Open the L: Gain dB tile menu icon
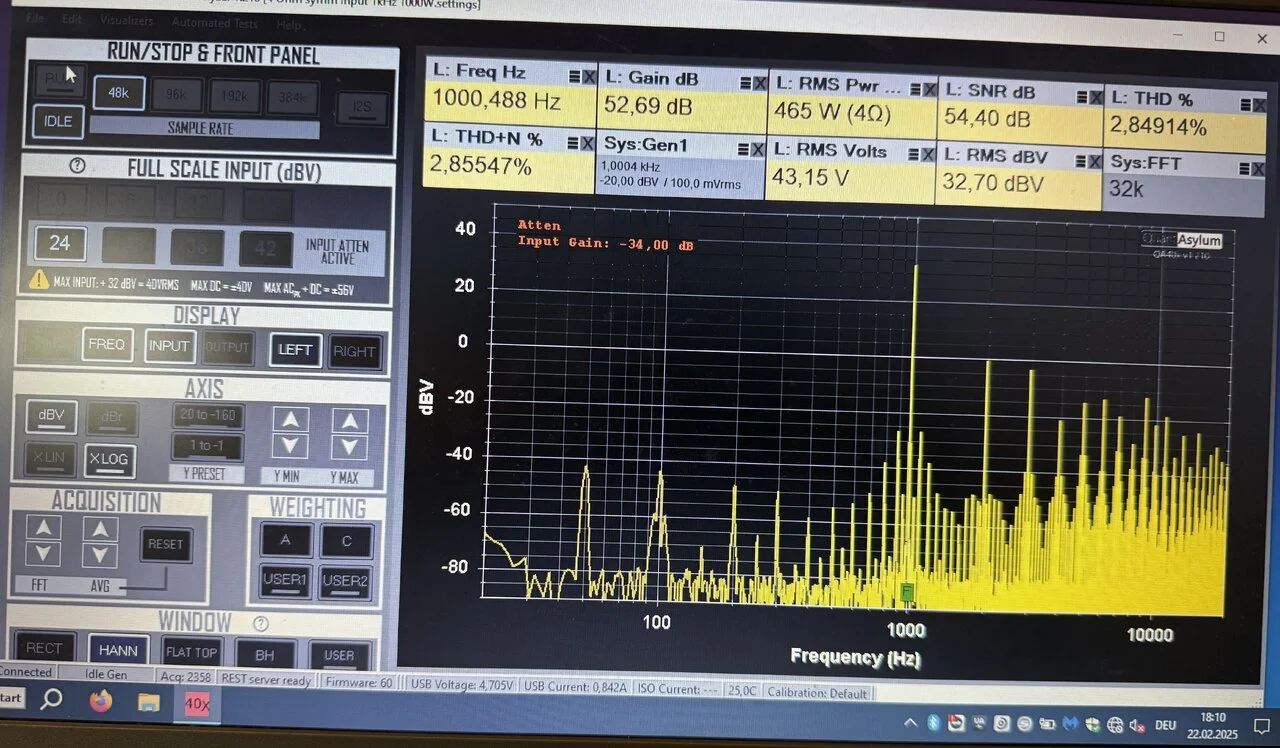 click(745, 83)
